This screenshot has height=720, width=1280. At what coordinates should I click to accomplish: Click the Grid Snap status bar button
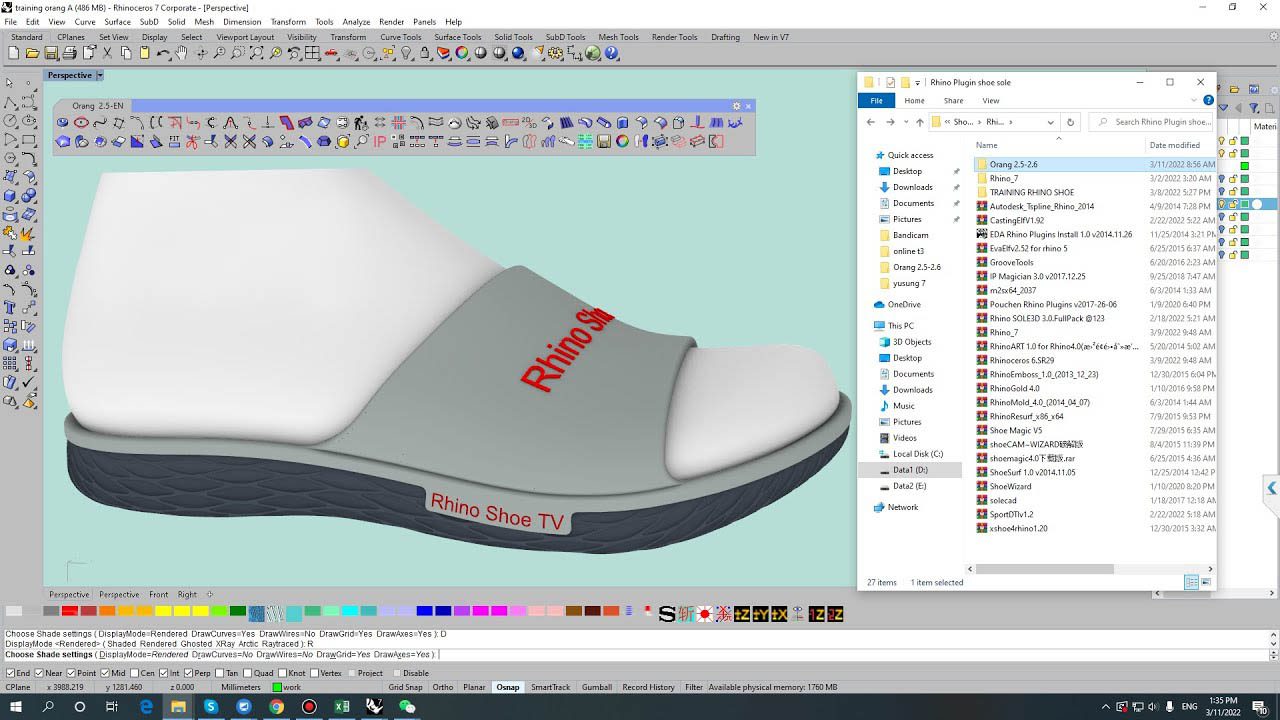[405, 687]
